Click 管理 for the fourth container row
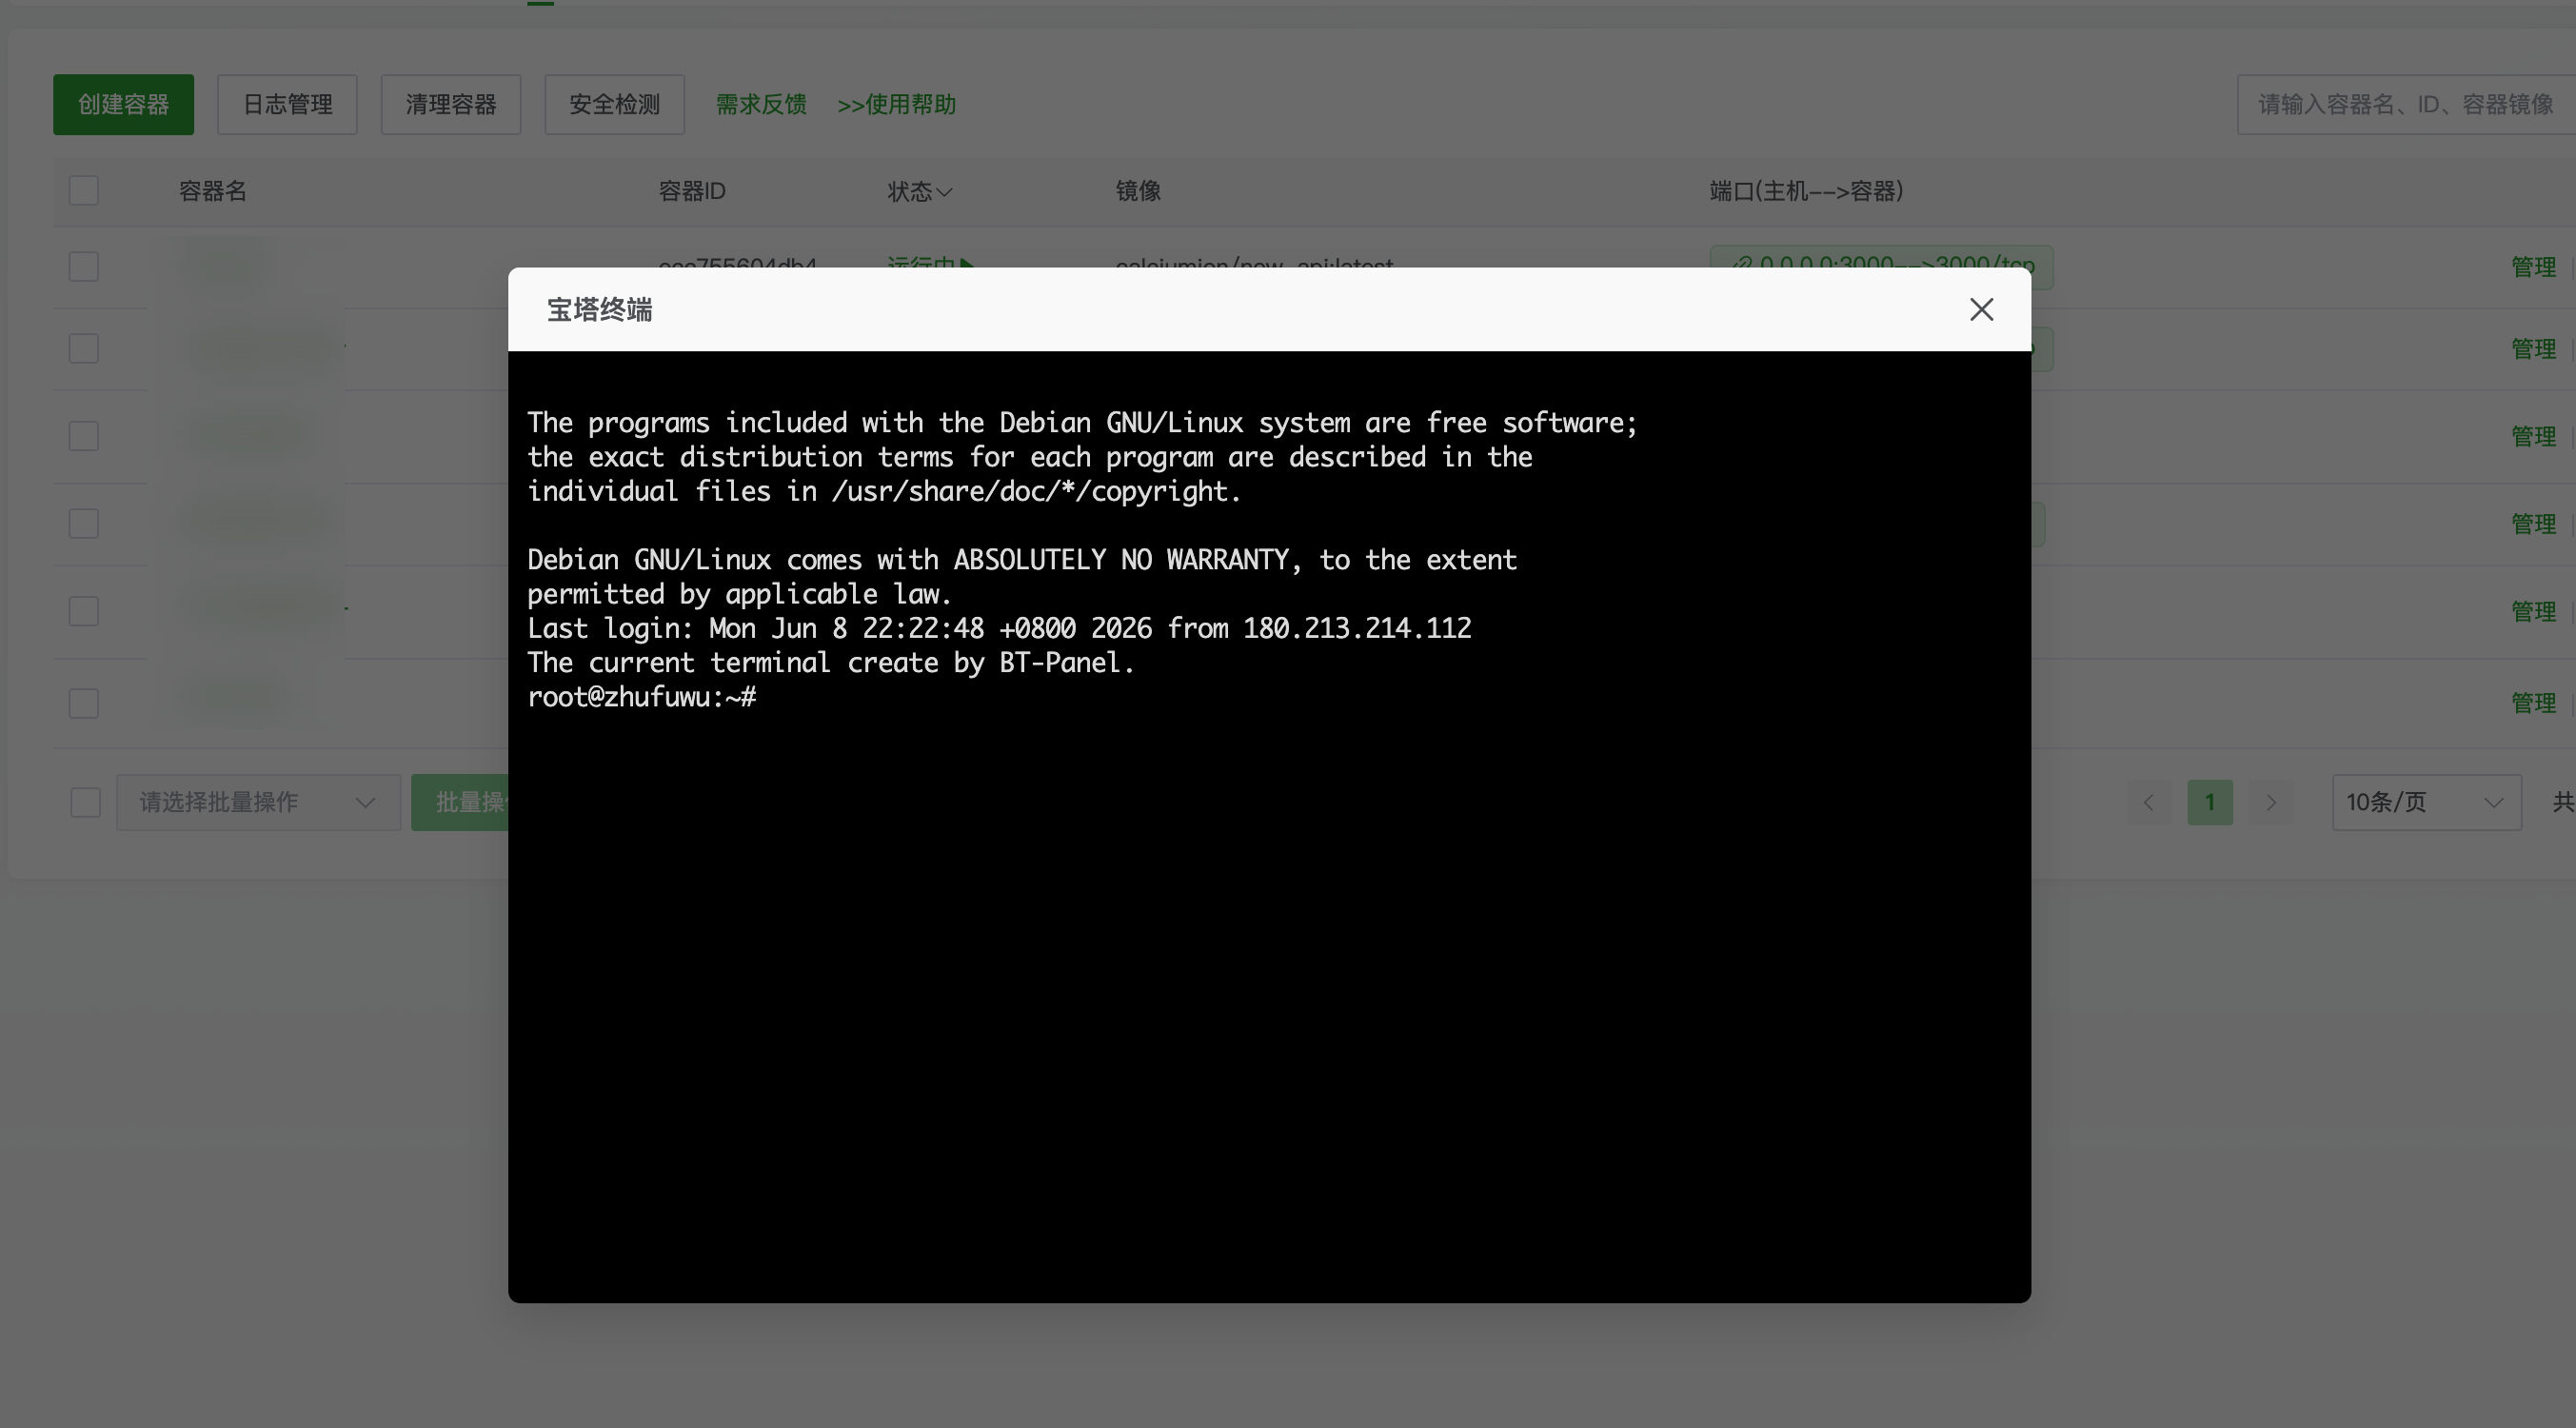2576x1428 pixels. 2533,524
